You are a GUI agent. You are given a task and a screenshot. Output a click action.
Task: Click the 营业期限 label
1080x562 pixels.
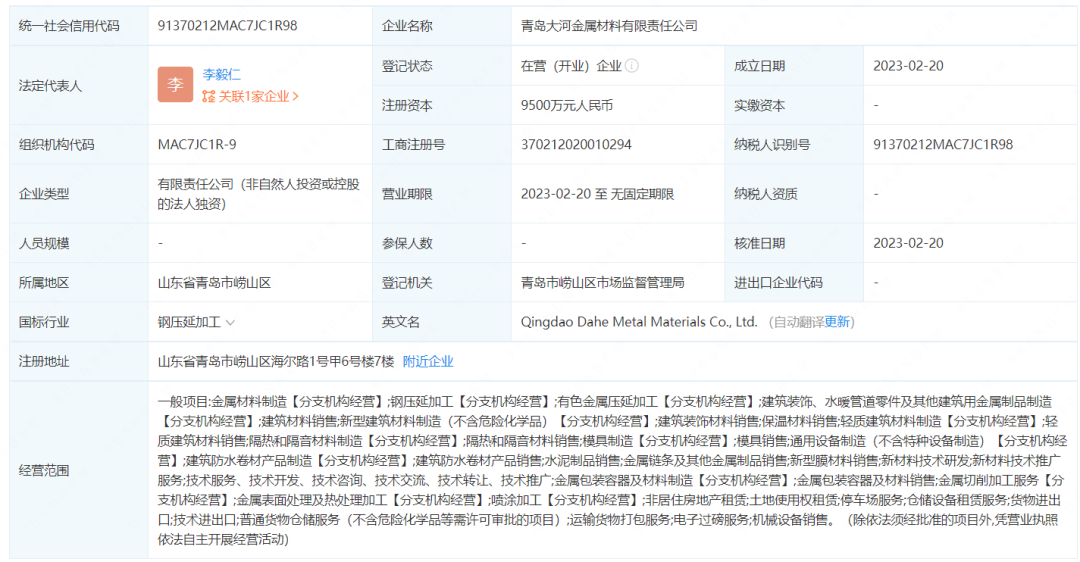coord(407,194)
